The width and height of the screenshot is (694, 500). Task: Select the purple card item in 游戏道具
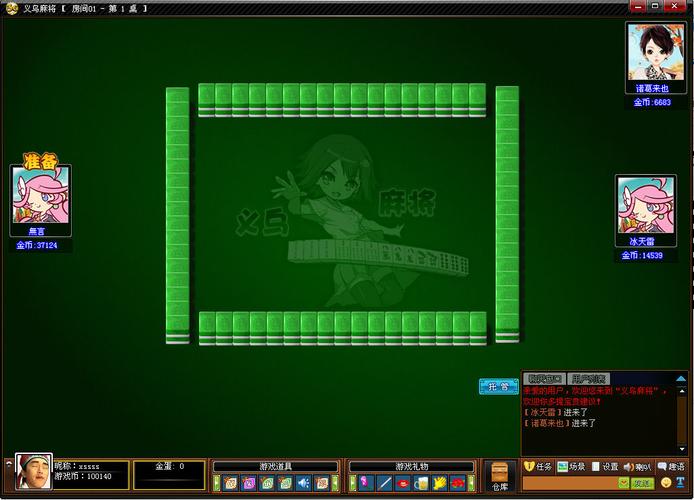249,483
